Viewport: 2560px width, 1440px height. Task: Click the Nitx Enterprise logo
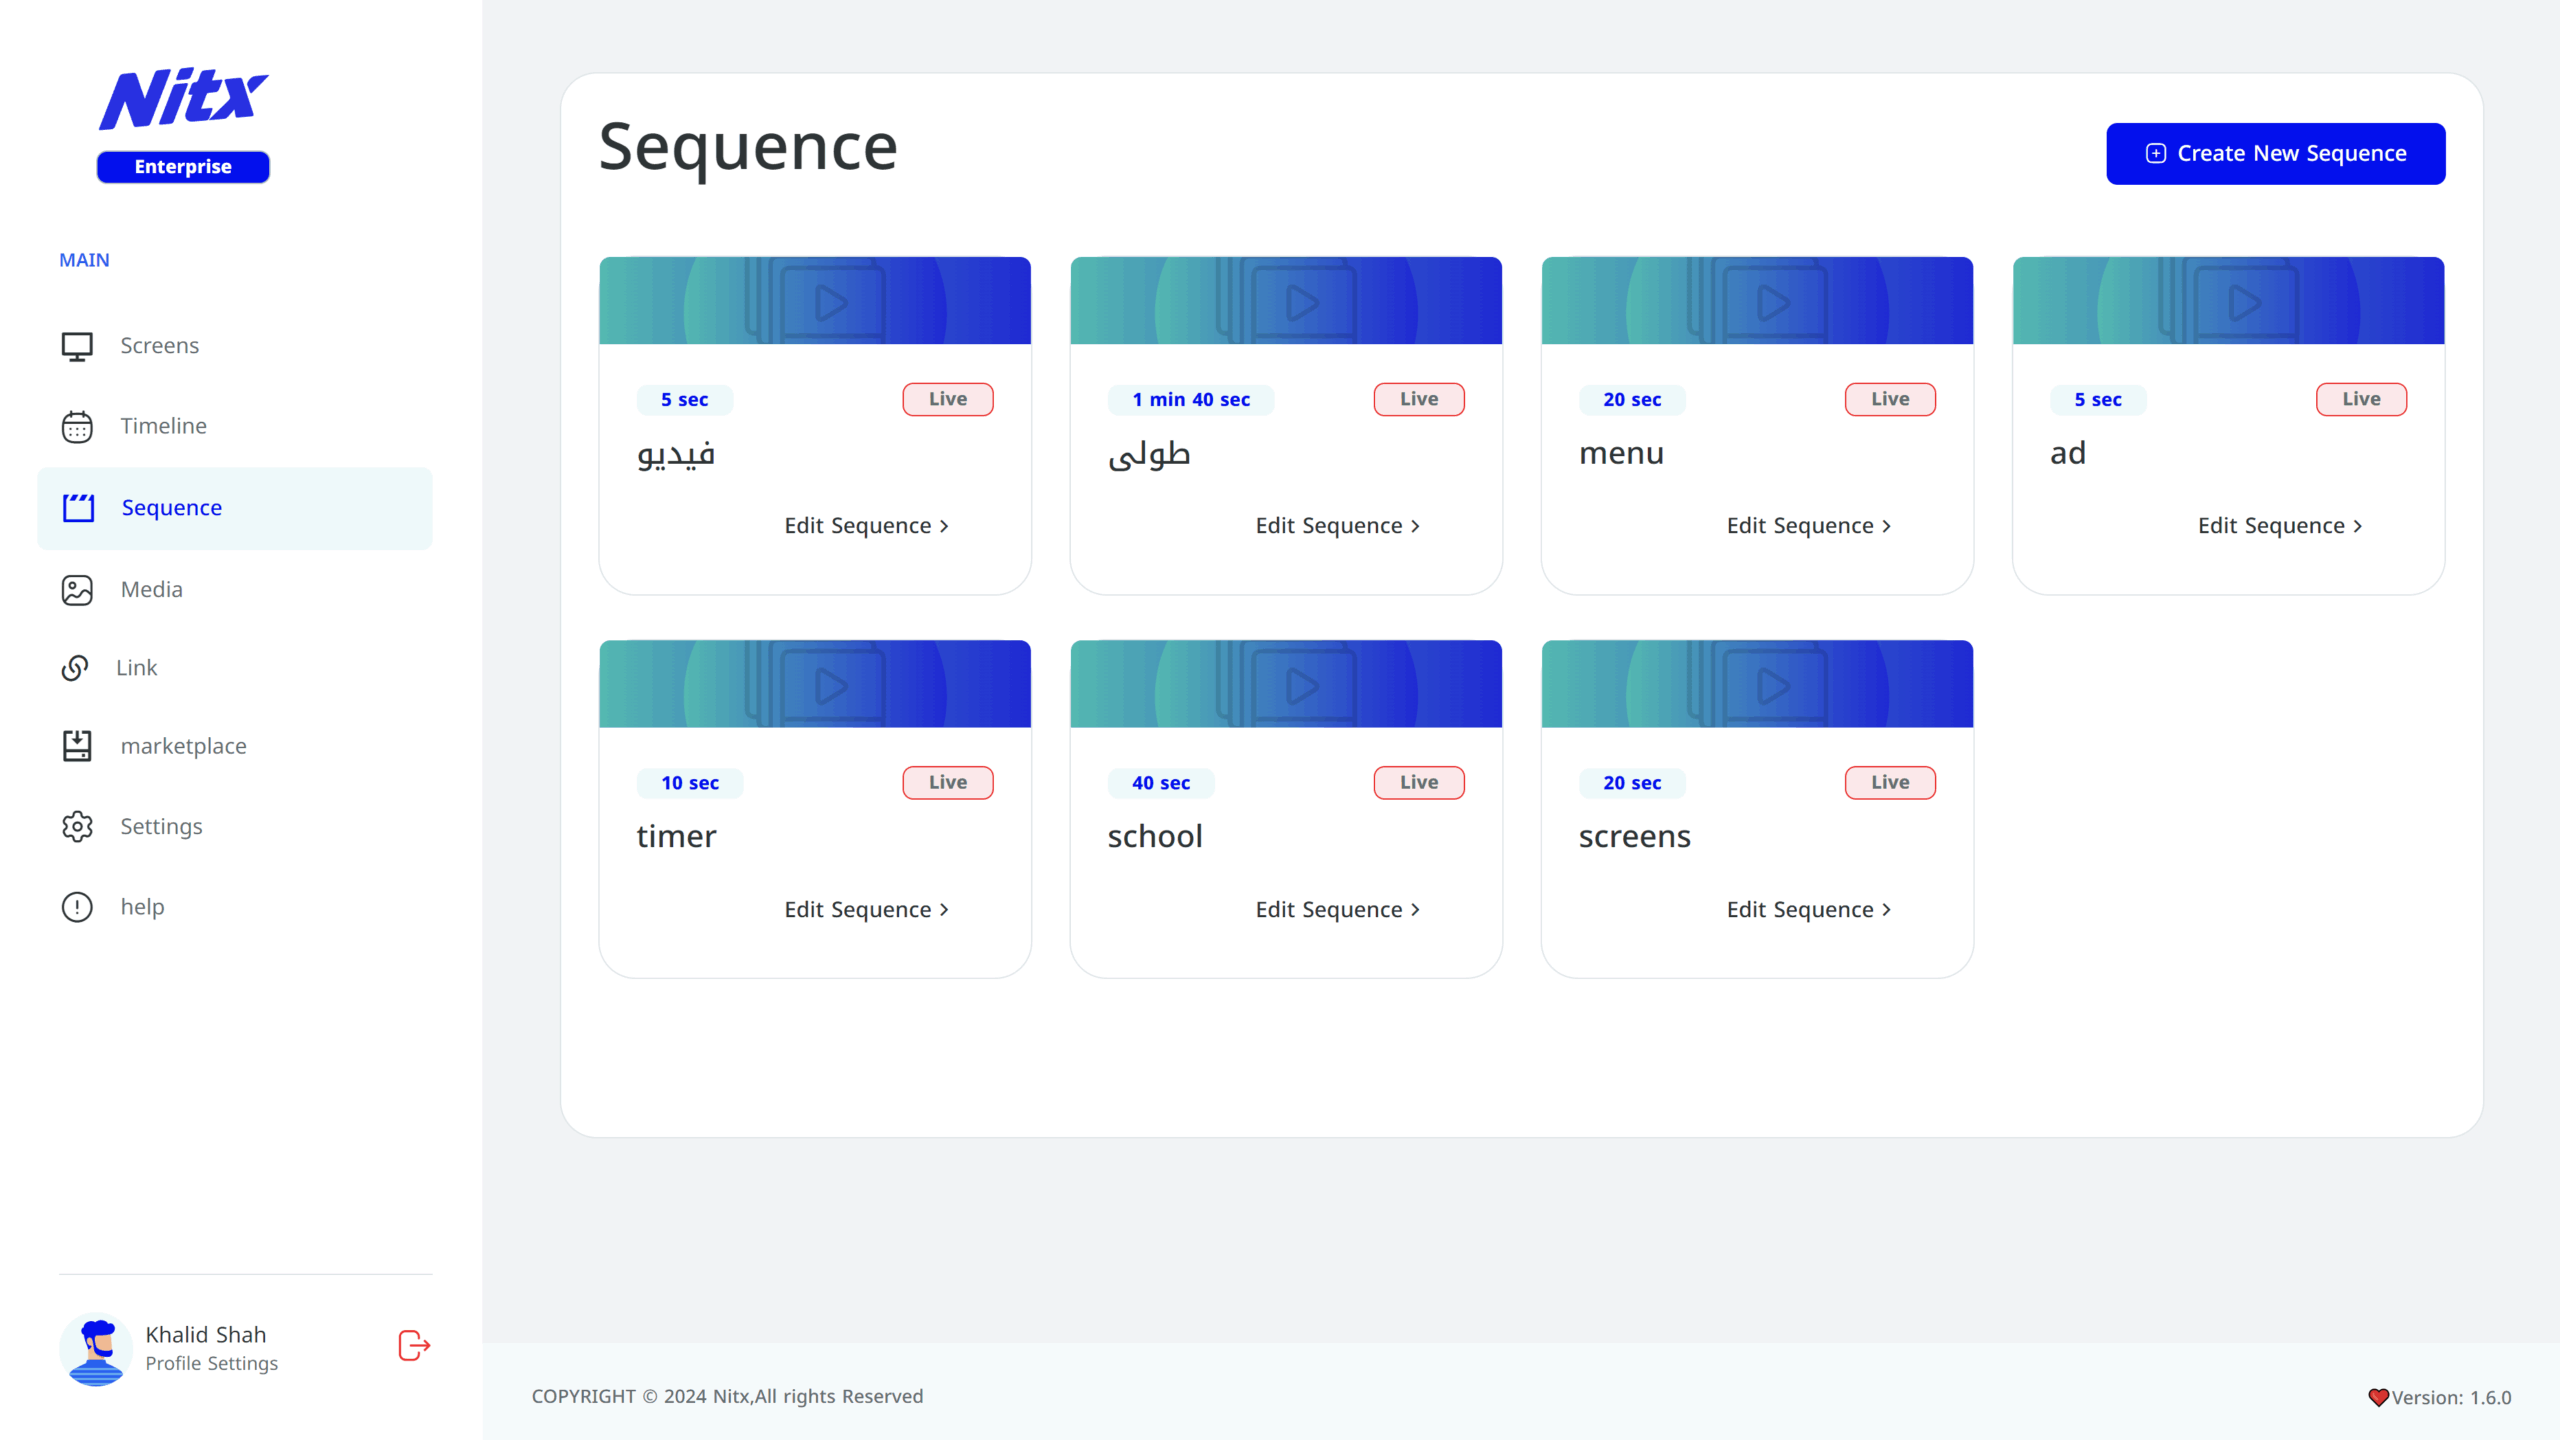(x=183, y=123)
